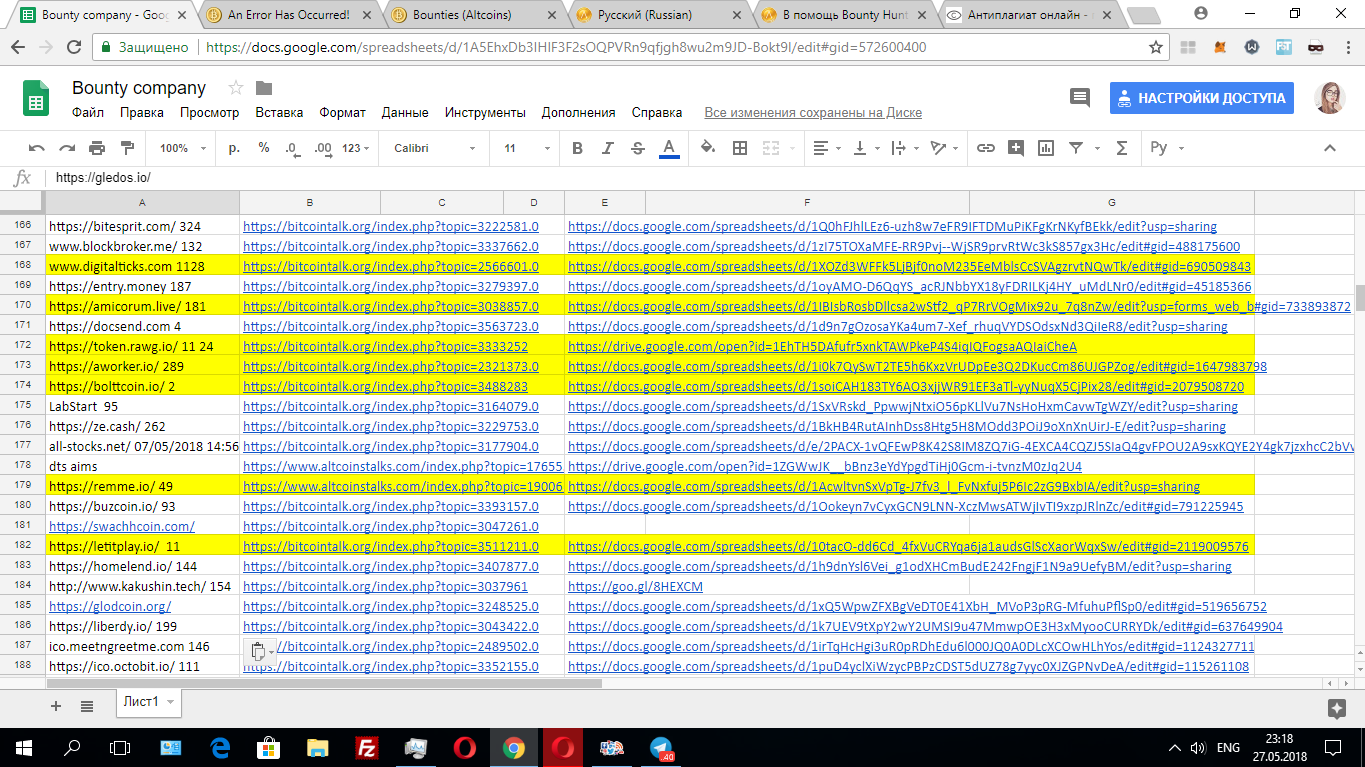Viewport: 1365px width, 767px height.
Task: Open the Инструменты menu
Action: (x=485, y=113)
